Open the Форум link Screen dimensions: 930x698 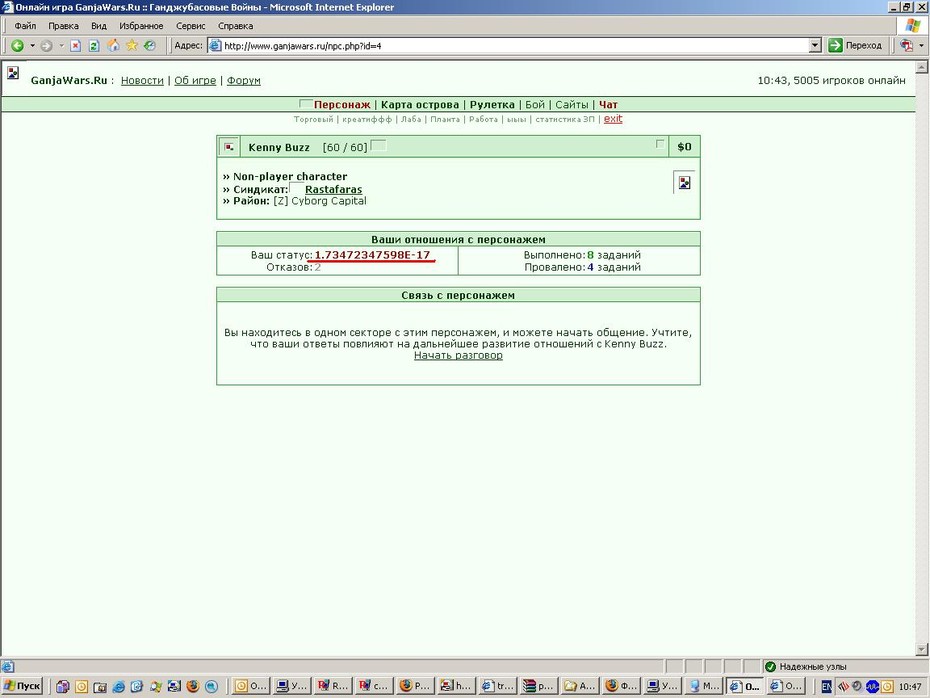click(x=244, y=81)
